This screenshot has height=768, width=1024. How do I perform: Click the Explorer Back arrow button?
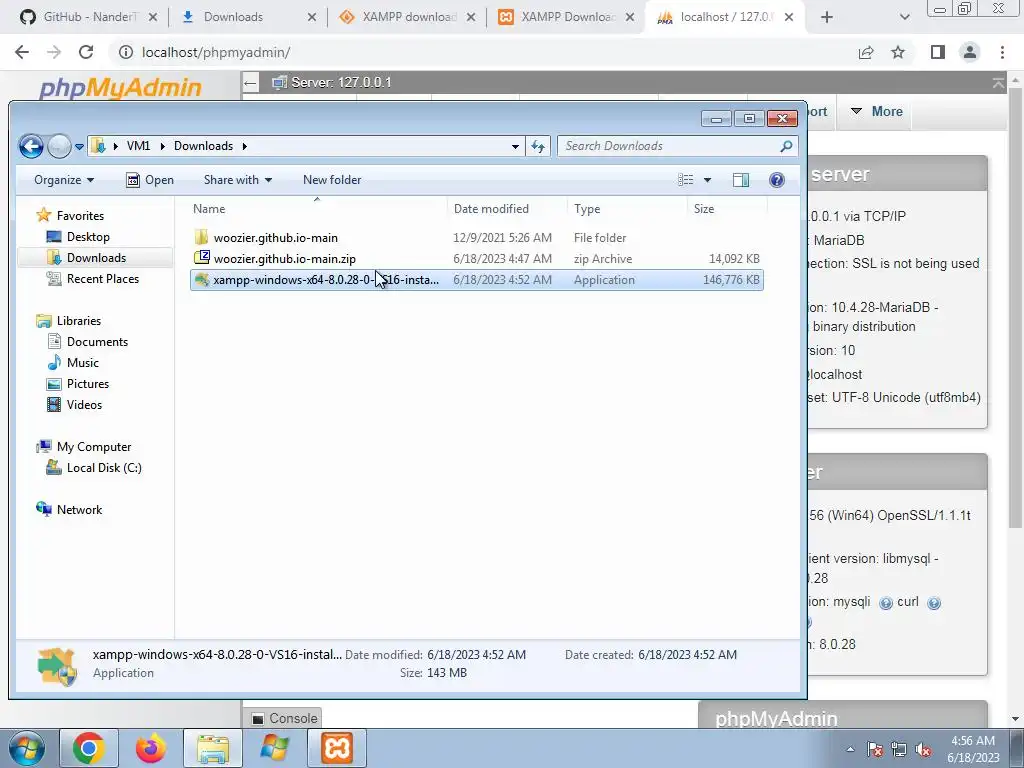coord(31,146)
